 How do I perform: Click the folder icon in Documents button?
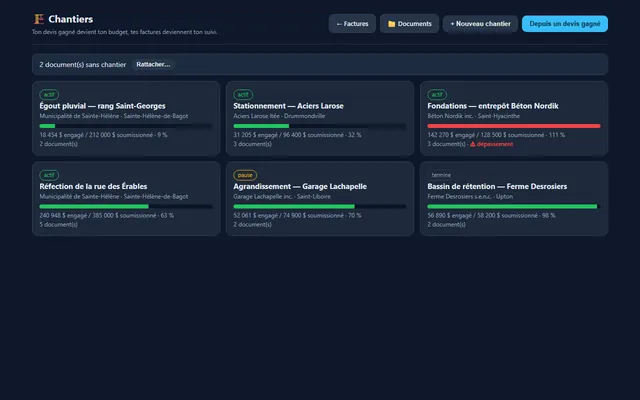(391, 24)
